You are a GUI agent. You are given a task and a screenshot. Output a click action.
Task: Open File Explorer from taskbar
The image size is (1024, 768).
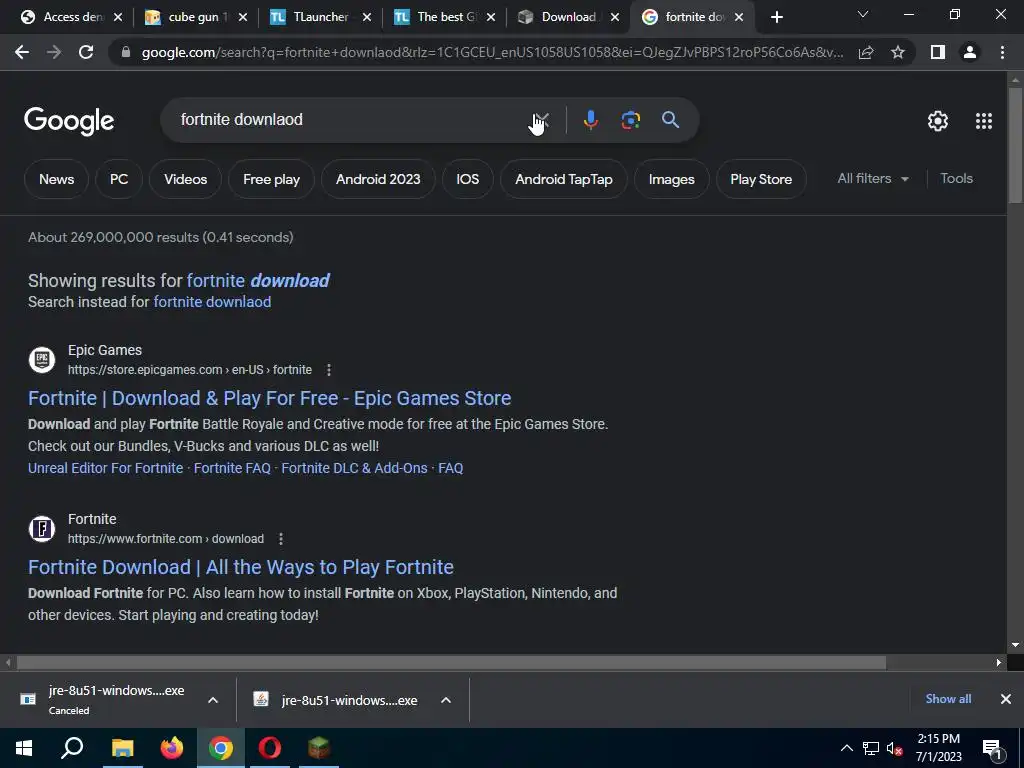122,748
